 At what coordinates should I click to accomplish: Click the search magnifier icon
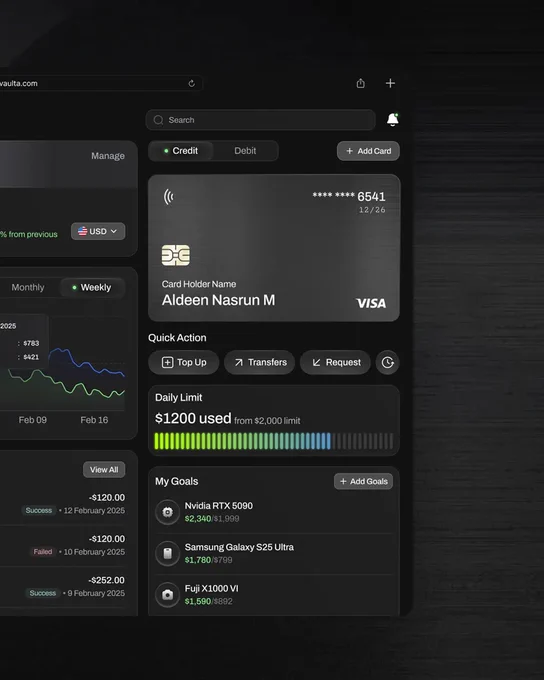pyautogui.click(x=158, y=120)
